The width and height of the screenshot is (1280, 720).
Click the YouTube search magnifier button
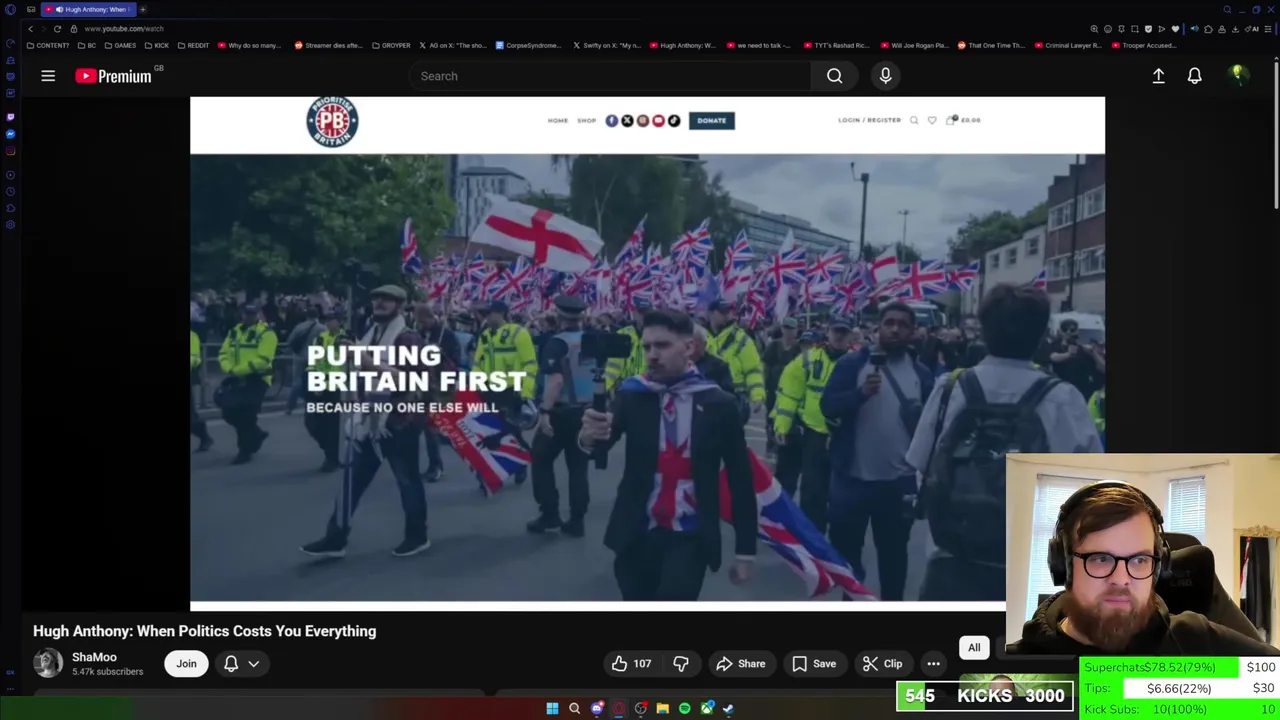click(x=834, y=76)
